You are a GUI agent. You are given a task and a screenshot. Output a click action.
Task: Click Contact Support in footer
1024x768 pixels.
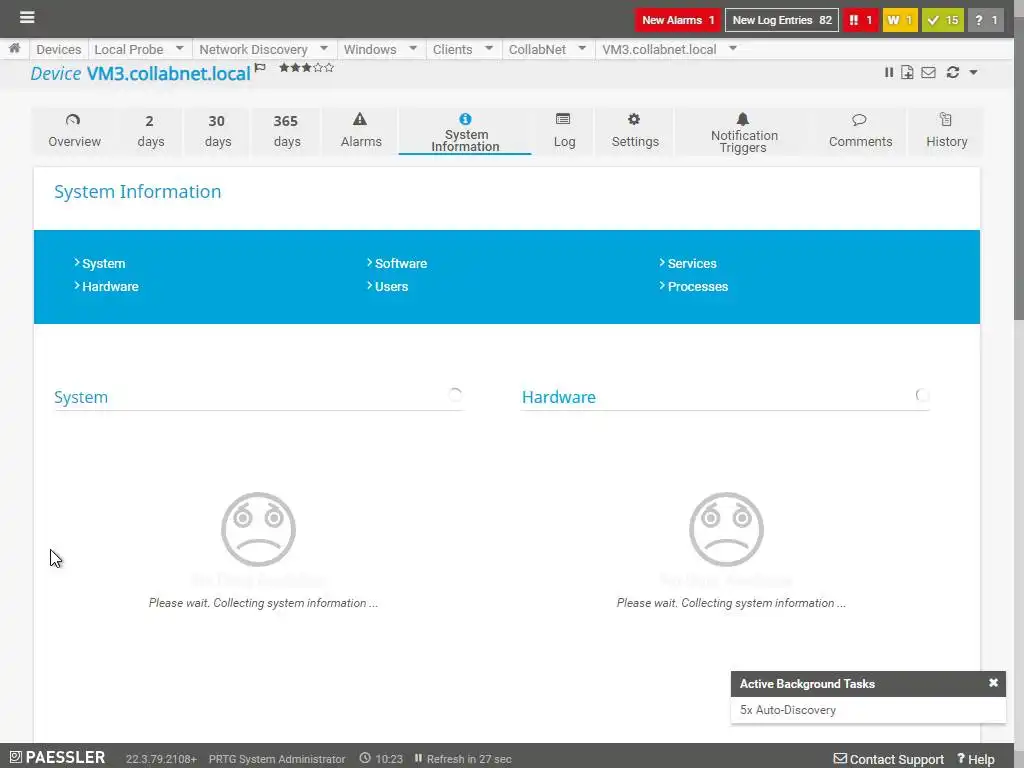[x=889, y=759]
